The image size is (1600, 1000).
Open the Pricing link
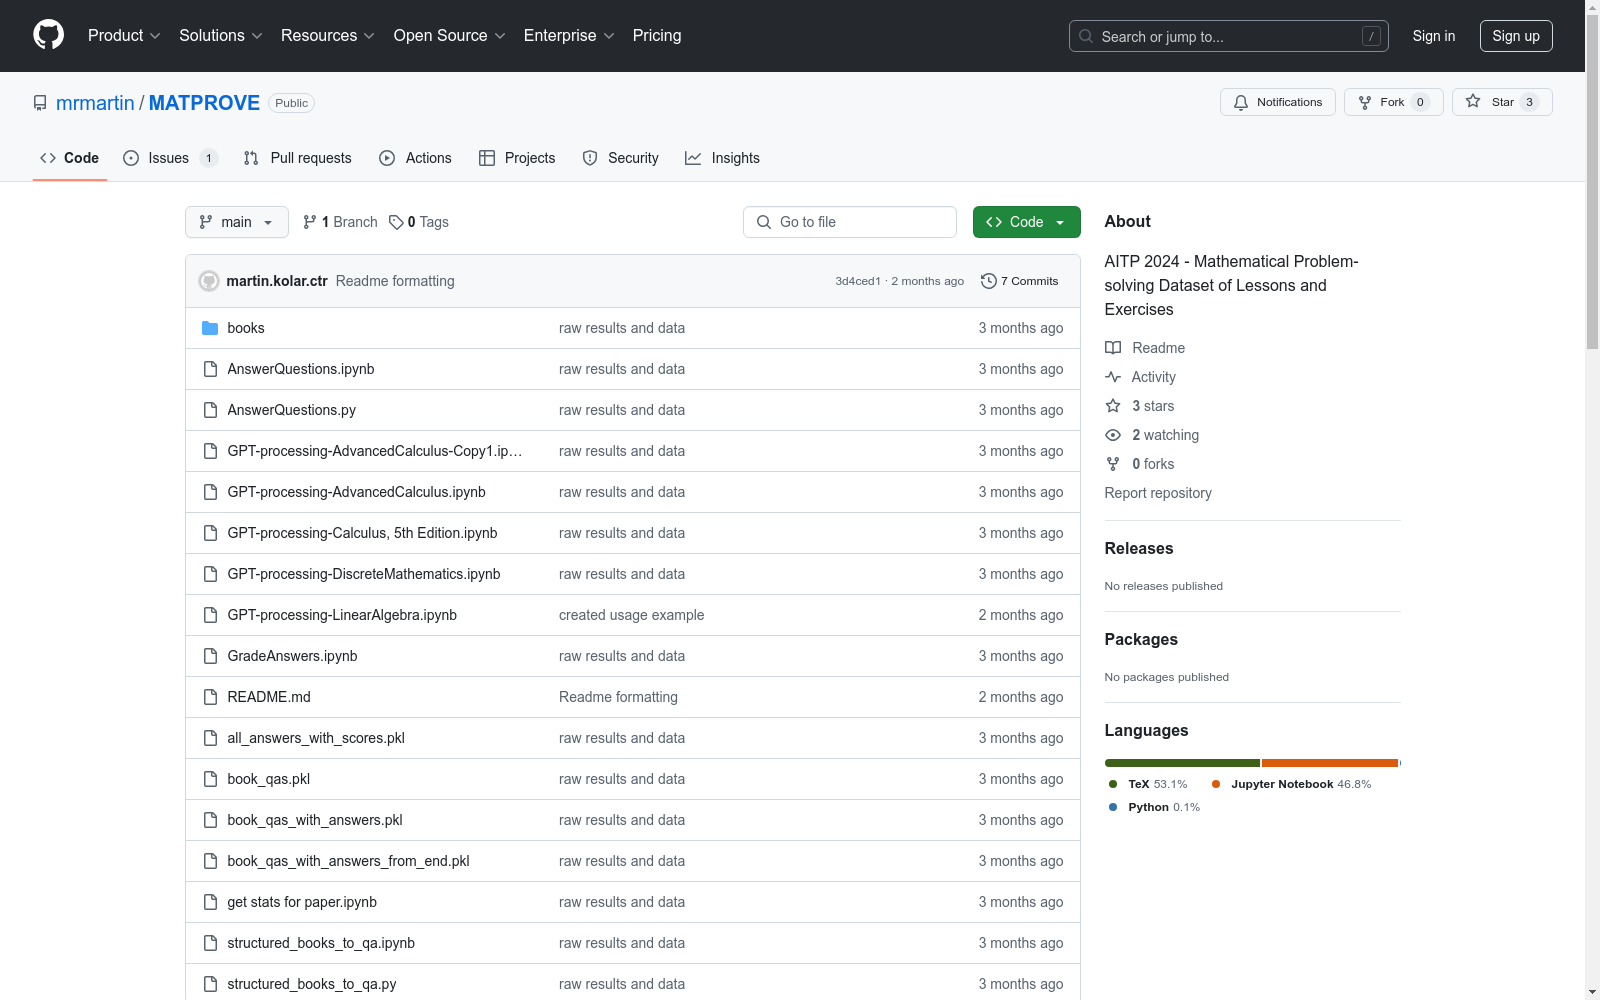point(657,36)
